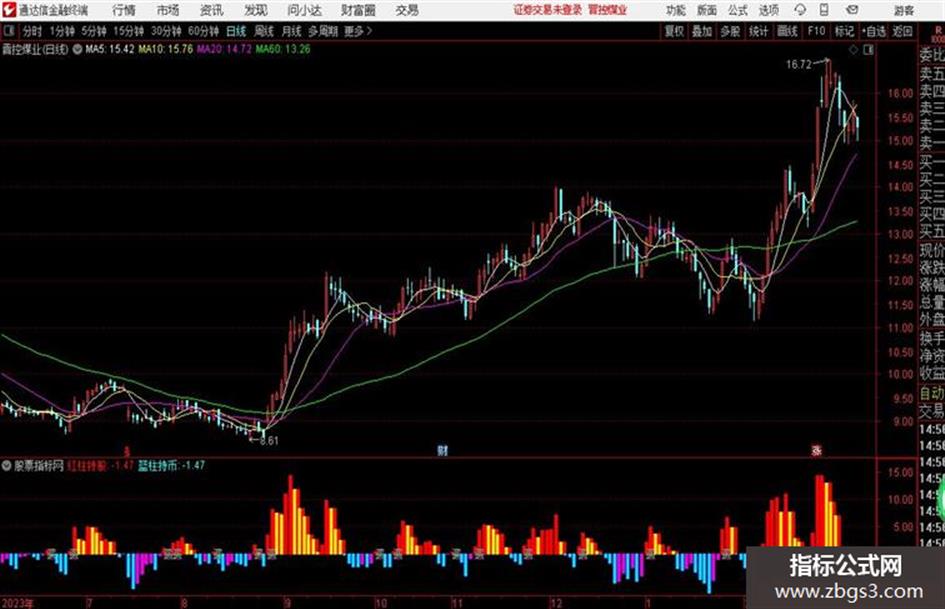The image size is (945, 609).
Task: Click the MA10: 15.76 indicator value
Action: (x=166, y=49)
